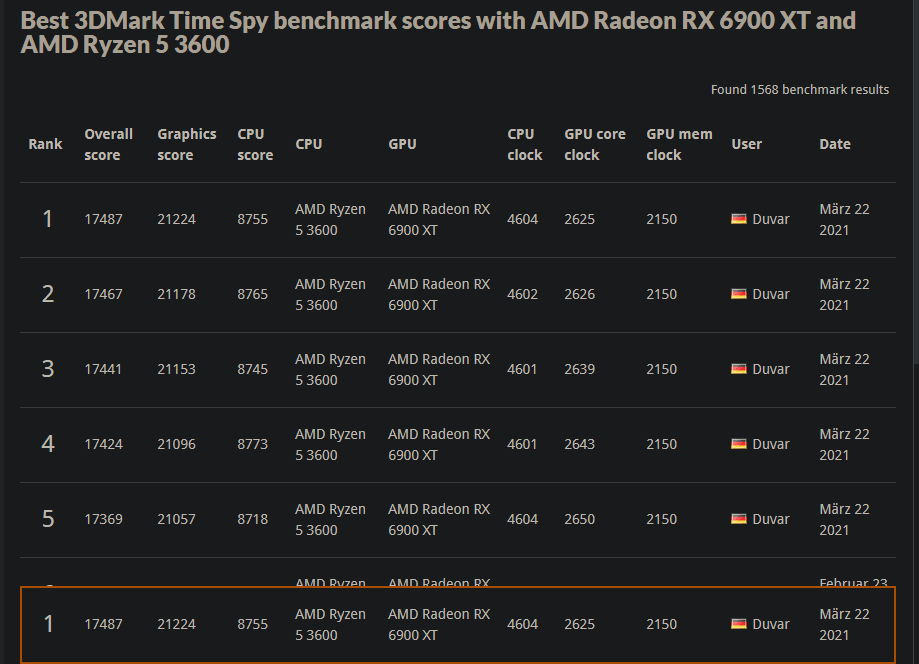Select graphics score 21178
This screenshot has width=919, height=664.
[176, 294]
